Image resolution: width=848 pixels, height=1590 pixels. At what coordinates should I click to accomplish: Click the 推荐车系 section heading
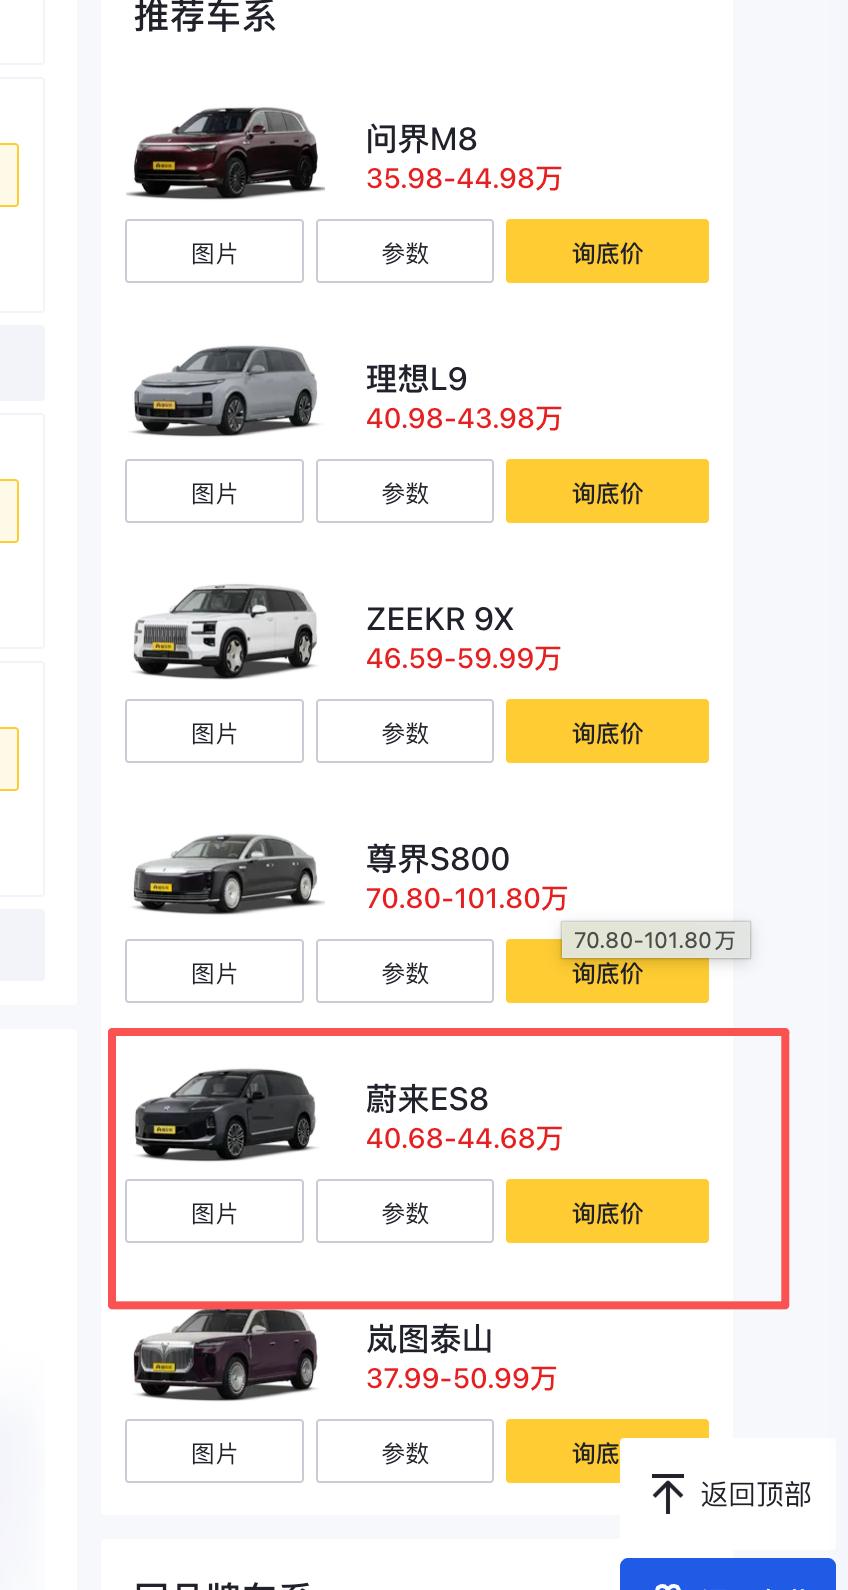click(x=205, y=16)
